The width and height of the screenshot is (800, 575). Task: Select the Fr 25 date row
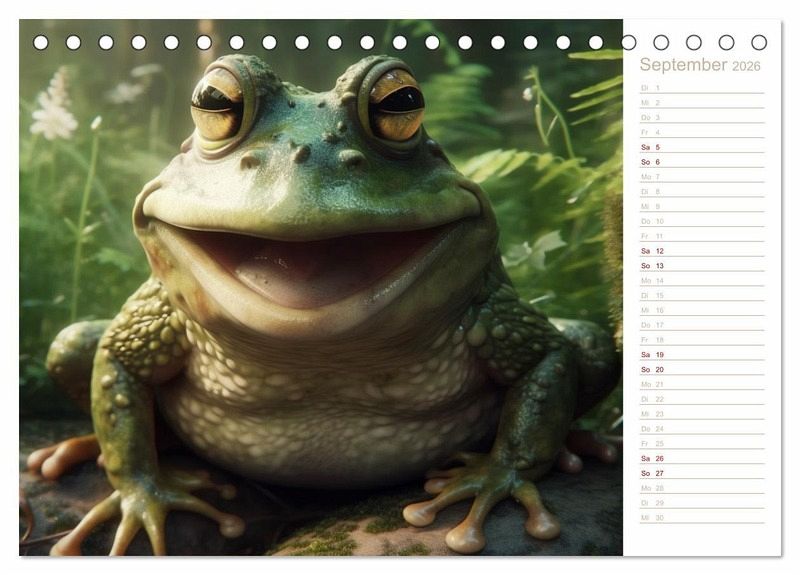[x=702, y=443]
